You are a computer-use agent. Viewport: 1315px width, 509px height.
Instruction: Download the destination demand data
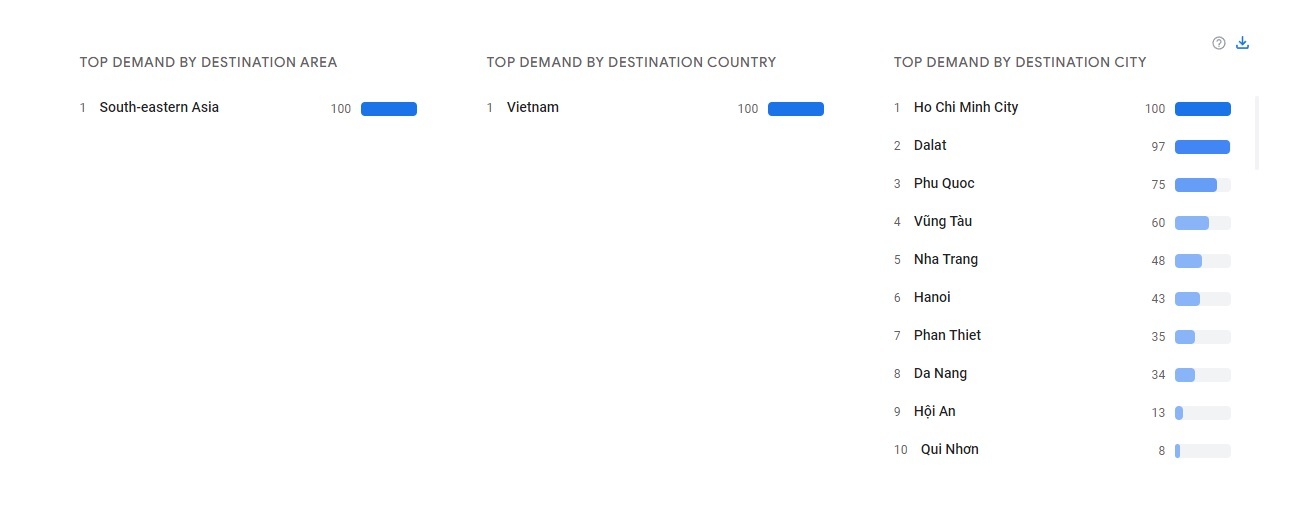point(1243,43)
